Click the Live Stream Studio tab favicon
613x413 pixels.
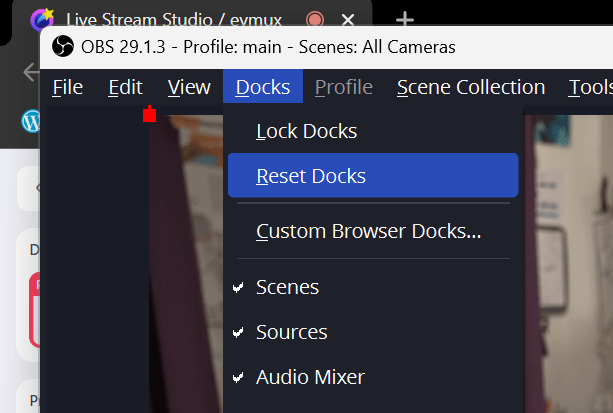coord(42,19)
